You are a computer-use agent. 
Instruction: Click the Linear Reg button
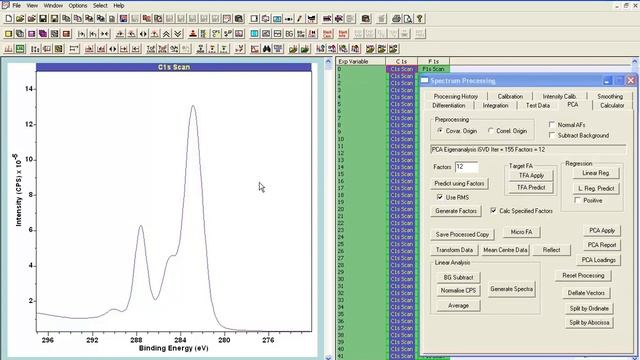(596, 173)
